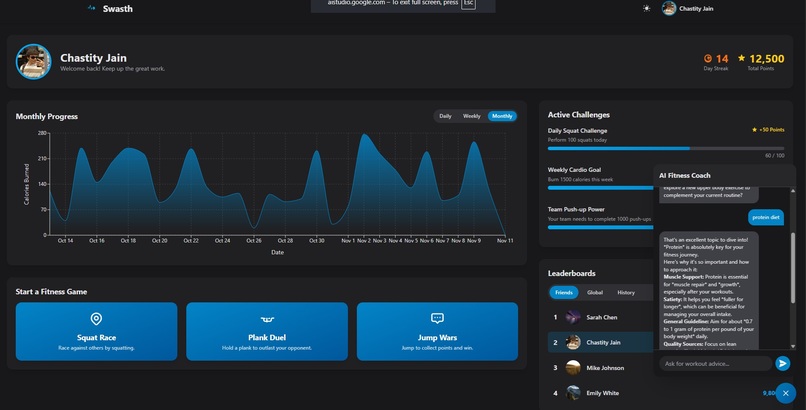
Task: Click chat scrollbar up arrow
Action: click(x=793, y=191)
